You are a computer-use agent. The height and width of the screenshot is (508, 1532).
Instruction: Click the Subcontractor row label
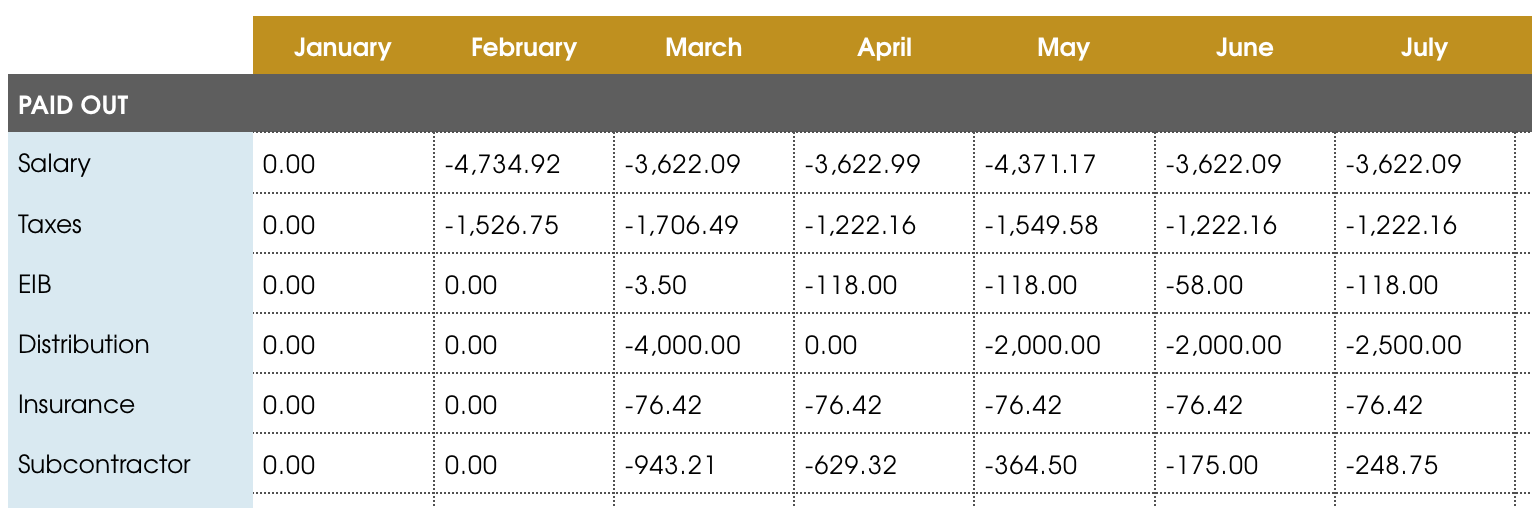[104, 464]
